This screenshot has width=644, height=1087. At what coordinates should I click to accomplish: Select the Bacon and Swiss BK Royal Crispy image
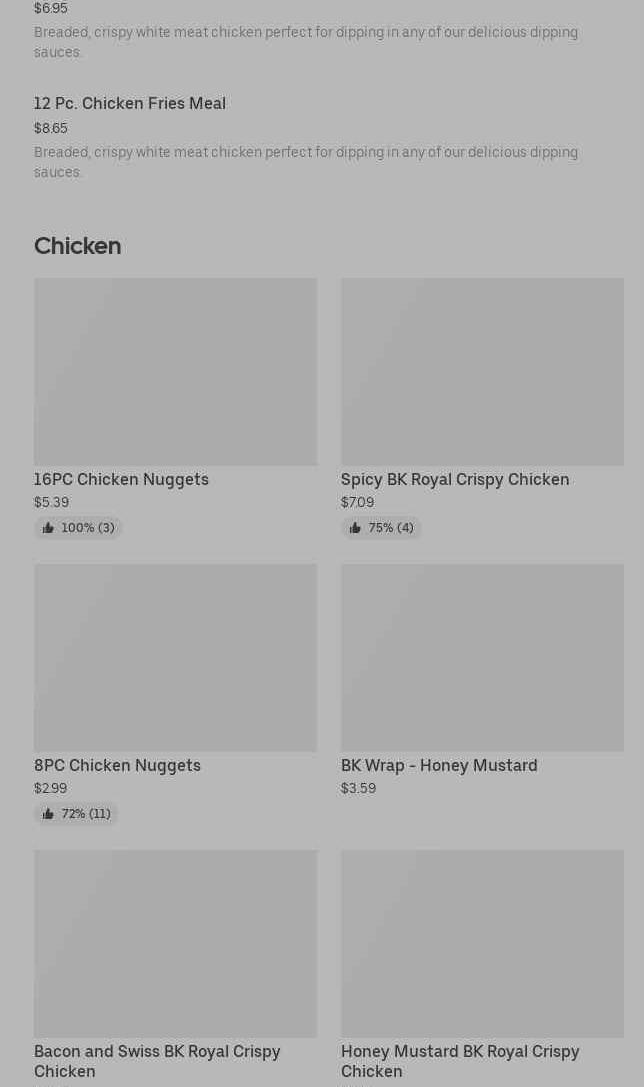tap(175, 943)
